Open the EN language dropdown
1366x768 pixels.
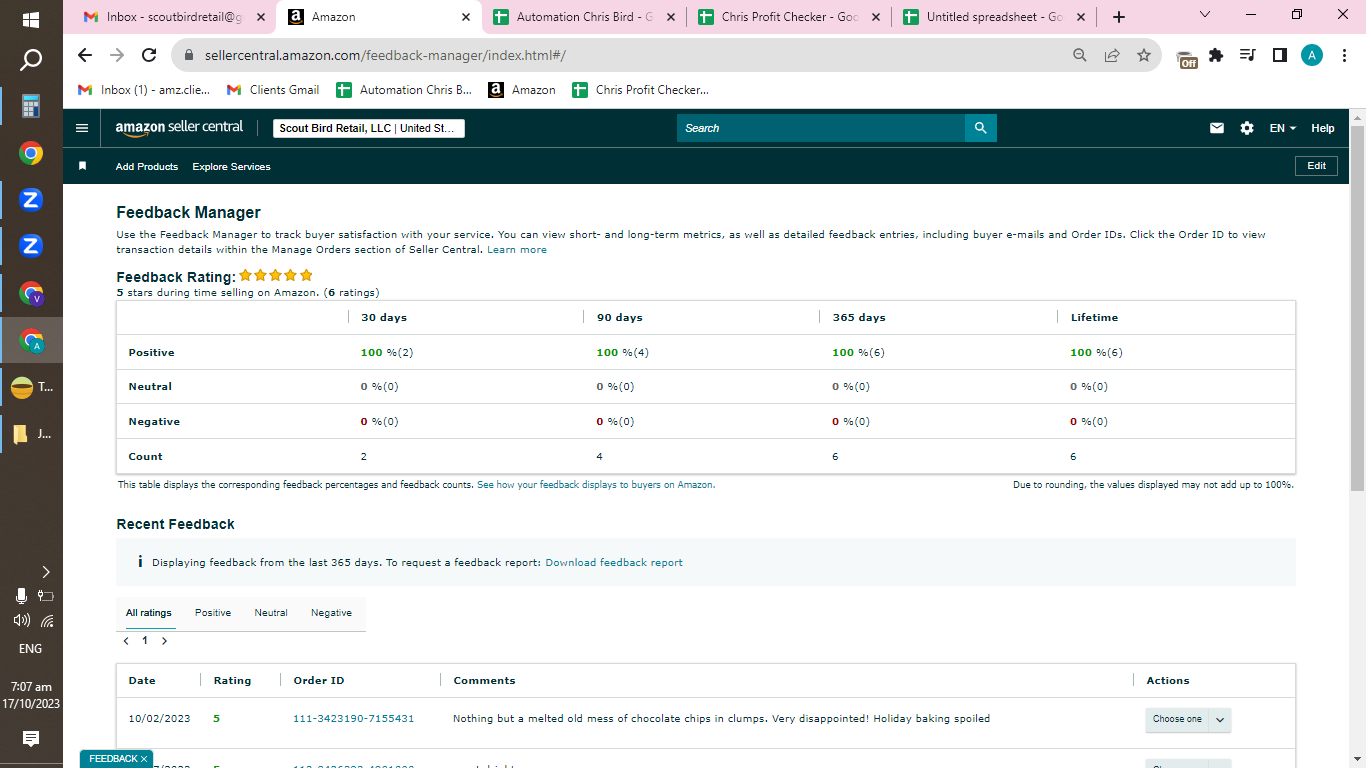1283,128
